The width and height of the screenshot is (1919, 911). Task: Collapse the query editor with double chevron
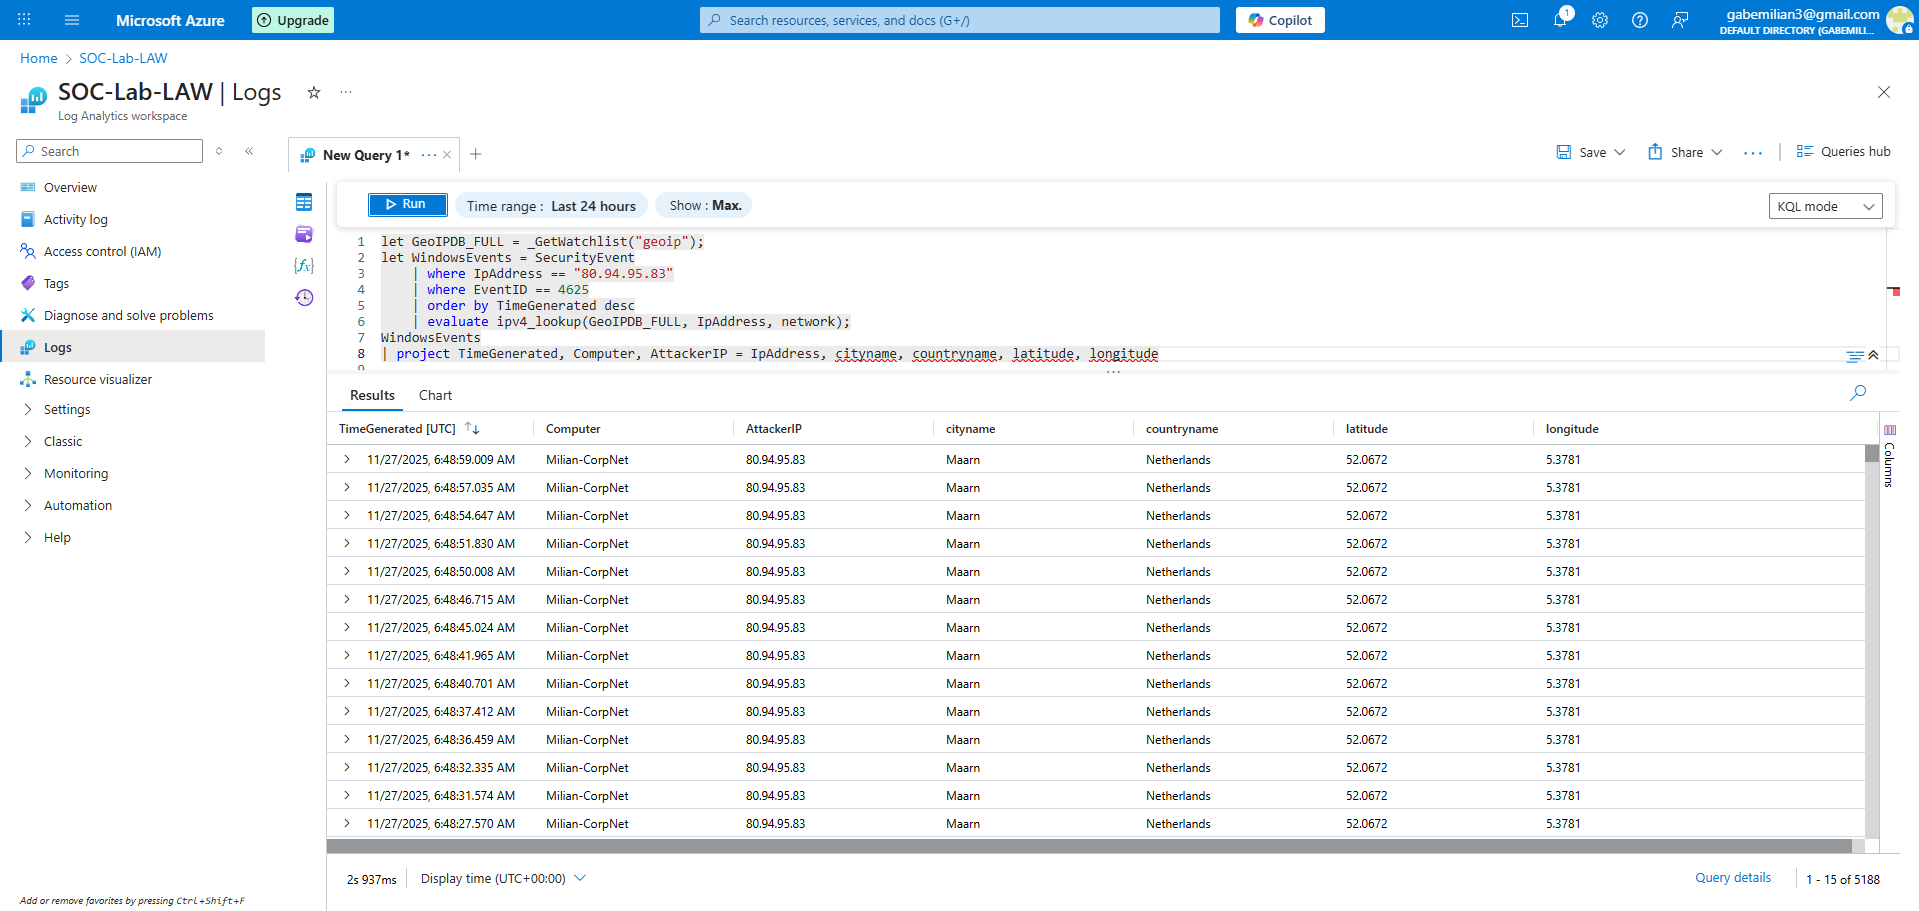[x=1873, y=355]
